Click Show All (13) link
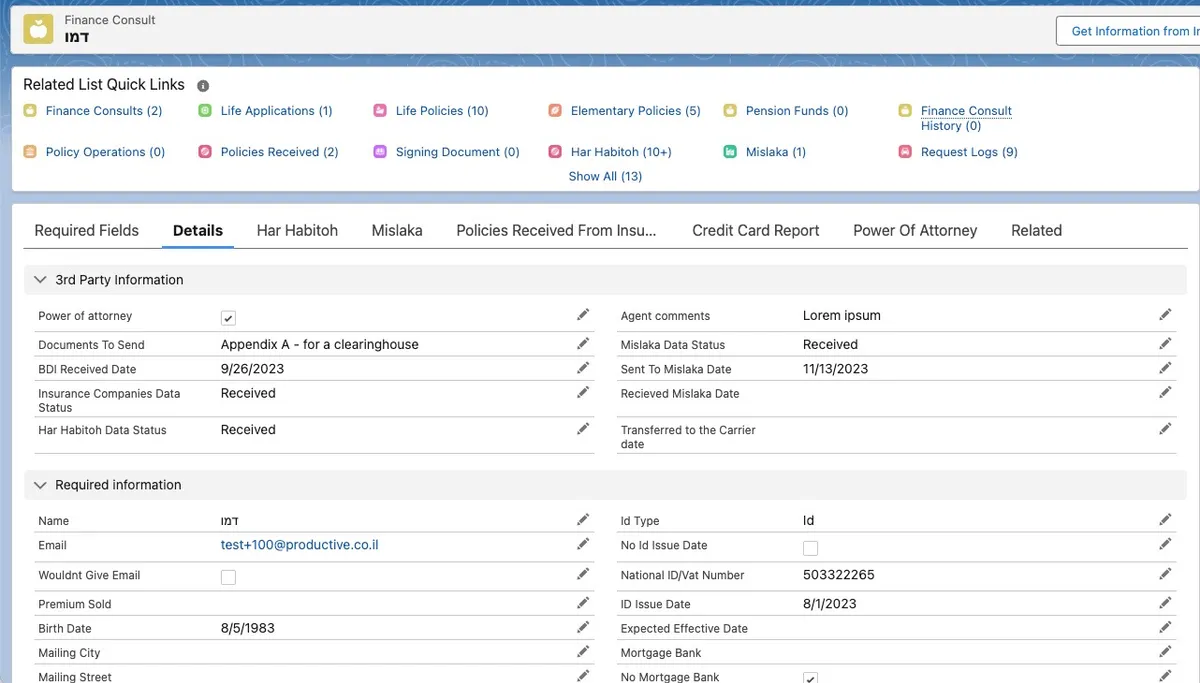Image resolution: width=1200 pixels, height=683 pixels. click(605, 176)
